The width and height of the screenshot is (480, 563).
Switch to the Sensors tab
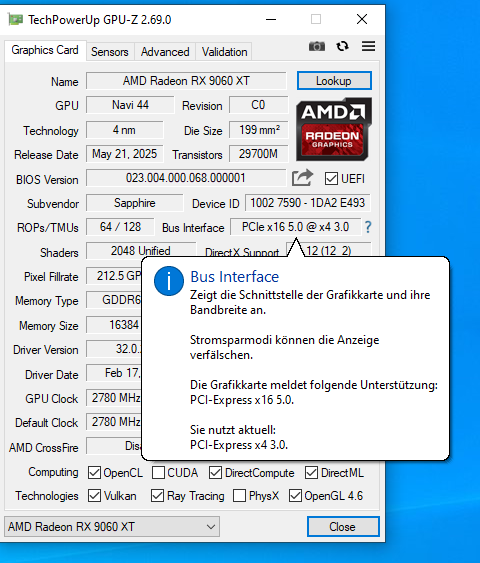tap(110, 52)
